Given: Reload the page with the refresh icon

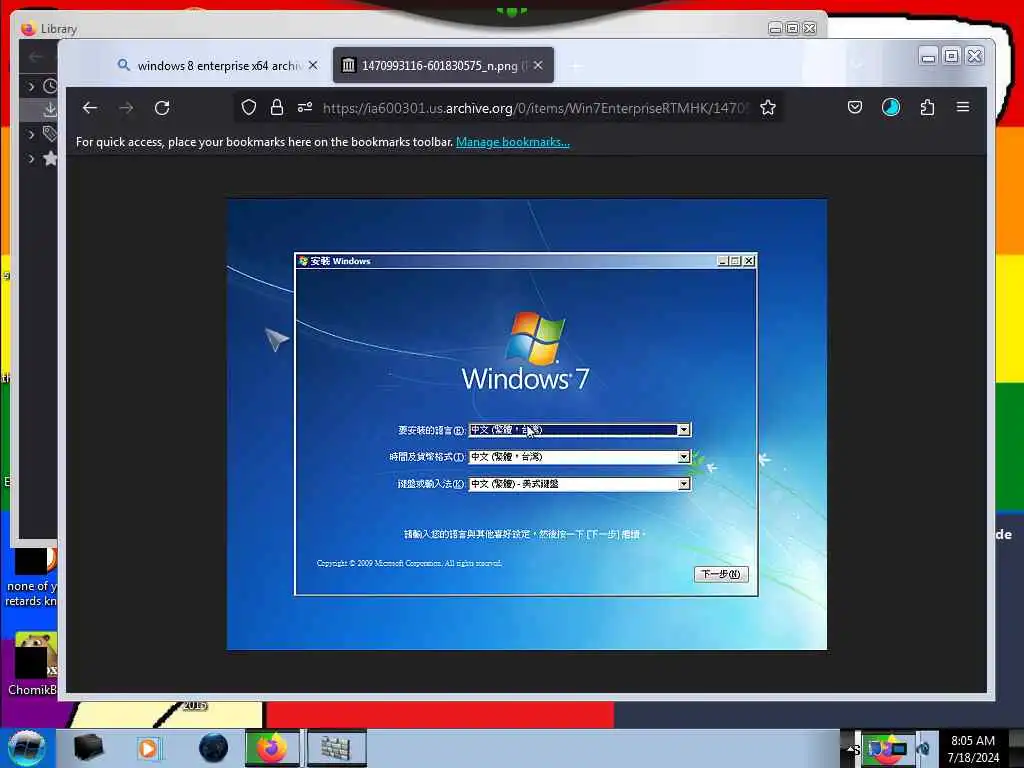Looking at the screenshot, I should pyautogui.click(x=162, y=108).
